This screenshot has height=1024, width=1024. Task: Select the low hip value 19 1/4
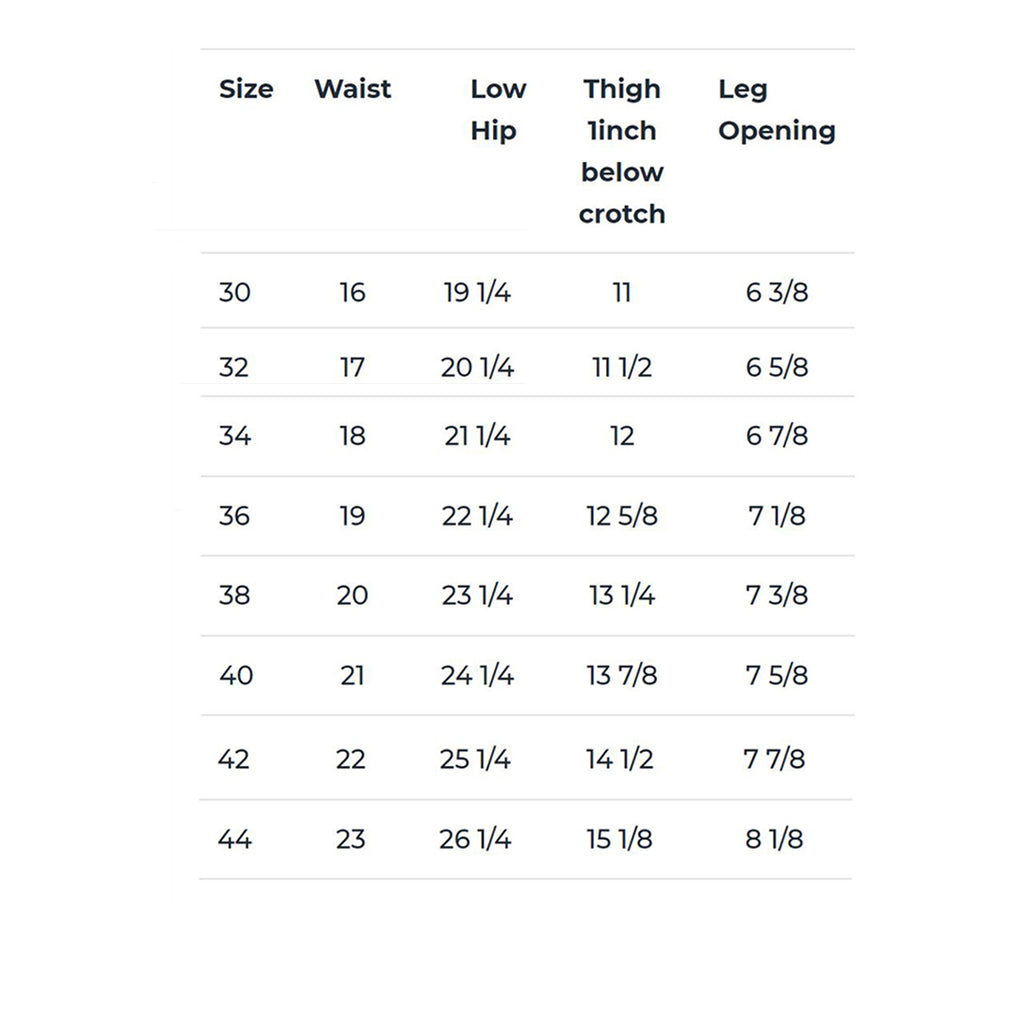477,293
